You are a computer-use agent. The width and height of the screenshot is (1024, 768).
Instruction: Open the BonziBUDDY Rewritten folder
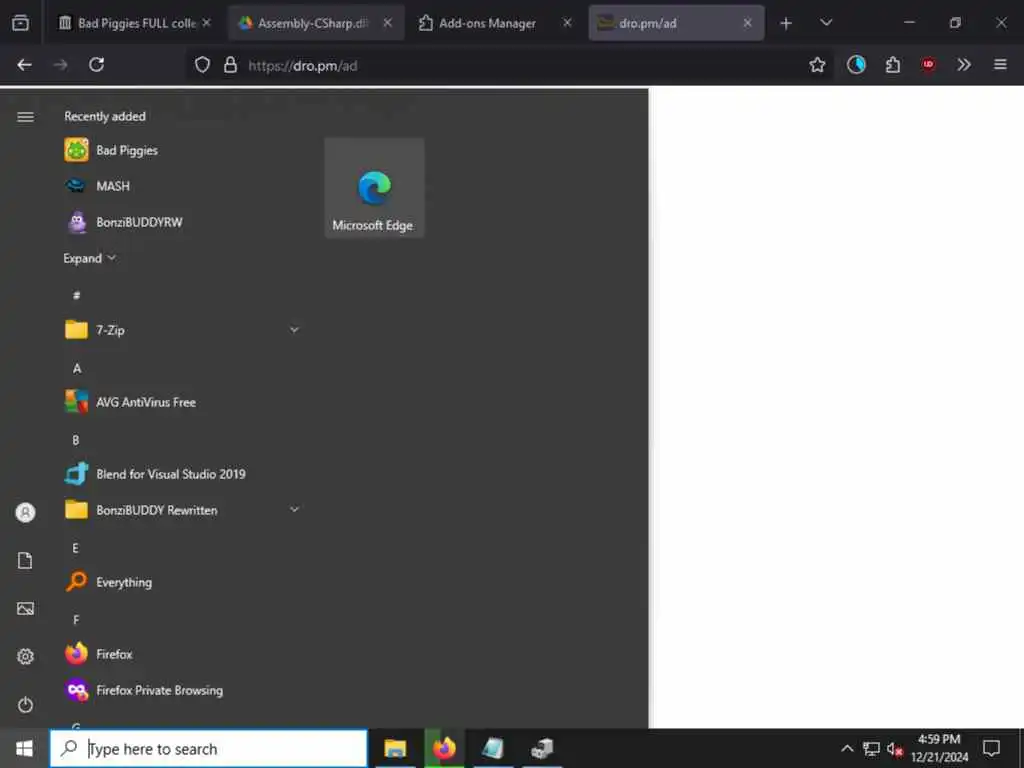pos(183,510)
